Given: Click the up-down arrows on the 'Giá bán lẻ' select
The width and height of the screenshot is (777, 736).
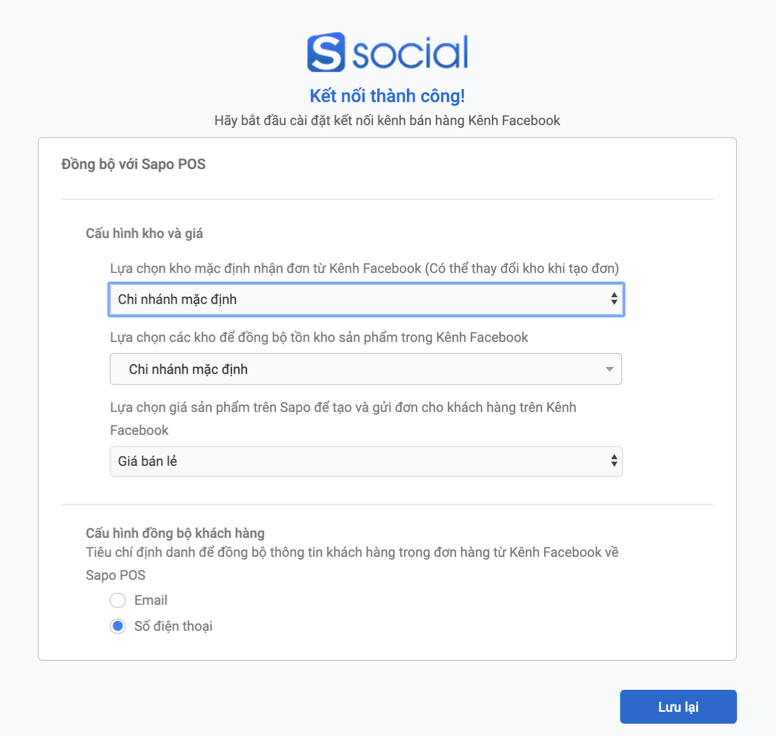Looking at the screenshot, I should pyautogui.click(x=614, y=461).
